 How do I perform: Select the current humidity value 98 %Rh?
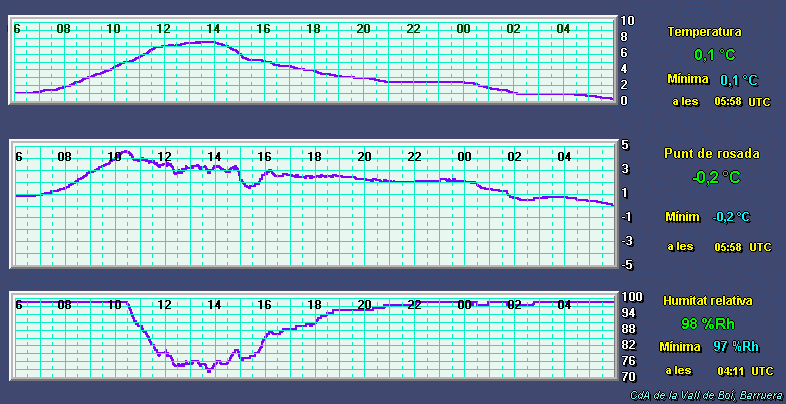point(708,324)
